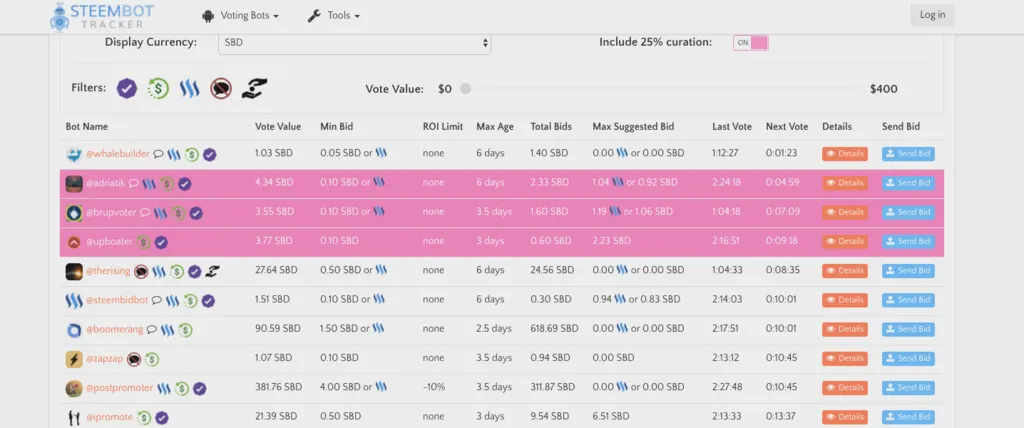This screenshot has width=1024, height=428.
Task: Click the hand donation icon beside @therising
Action: coord(212,271)
